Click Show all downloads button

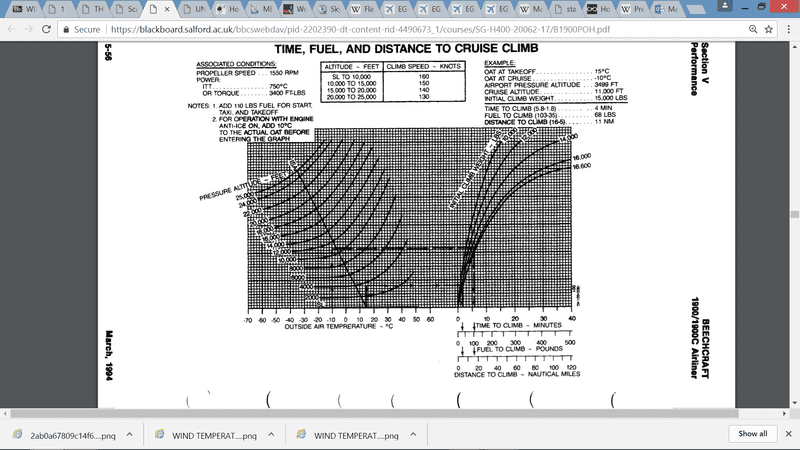pos(753,434)
